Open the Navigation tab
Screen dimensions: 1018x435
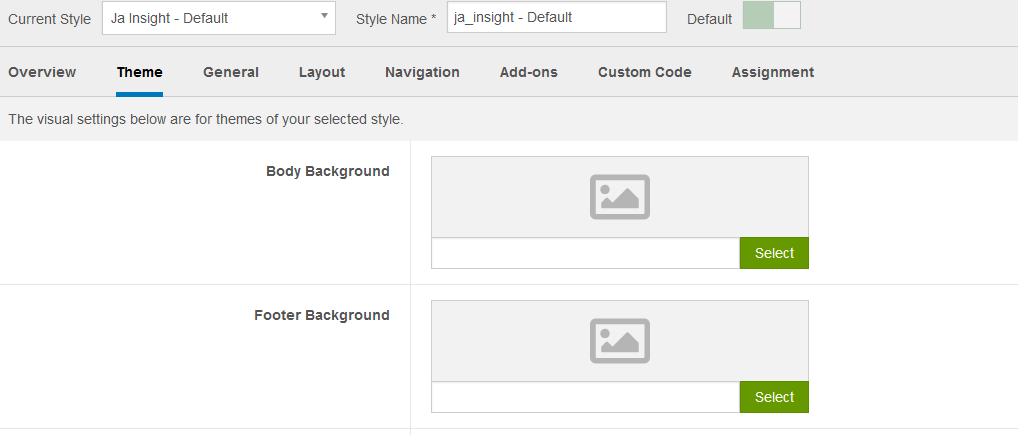click(x=422, y=72)
